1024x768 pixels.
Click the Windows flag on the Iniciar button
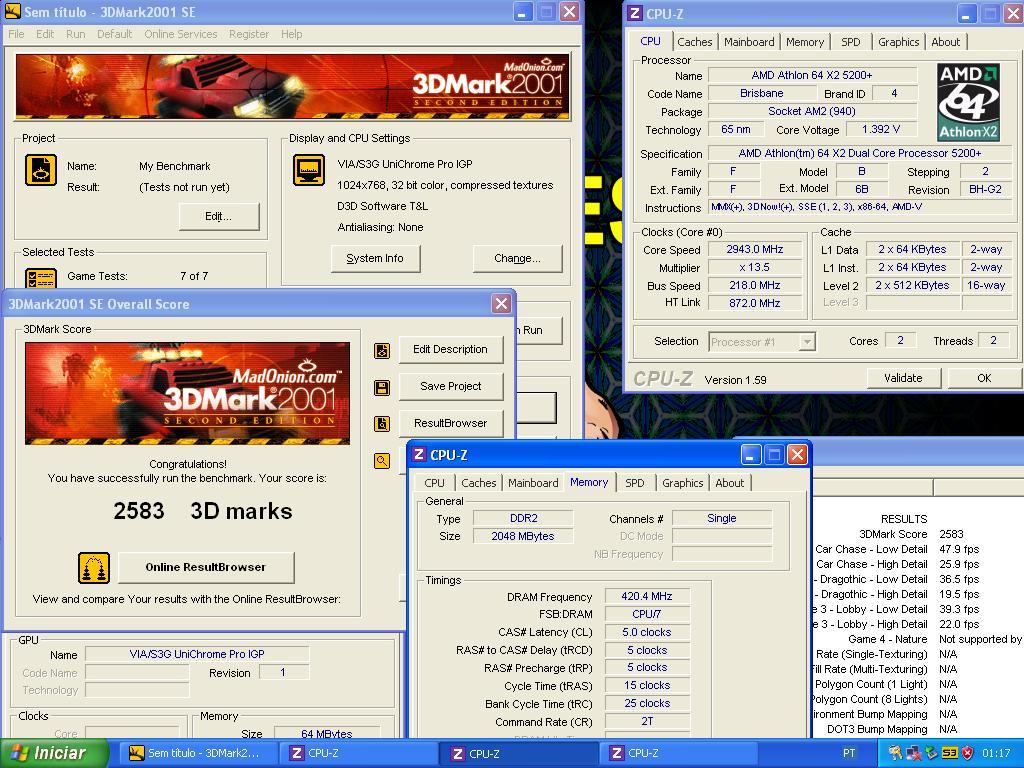point(20,753)
